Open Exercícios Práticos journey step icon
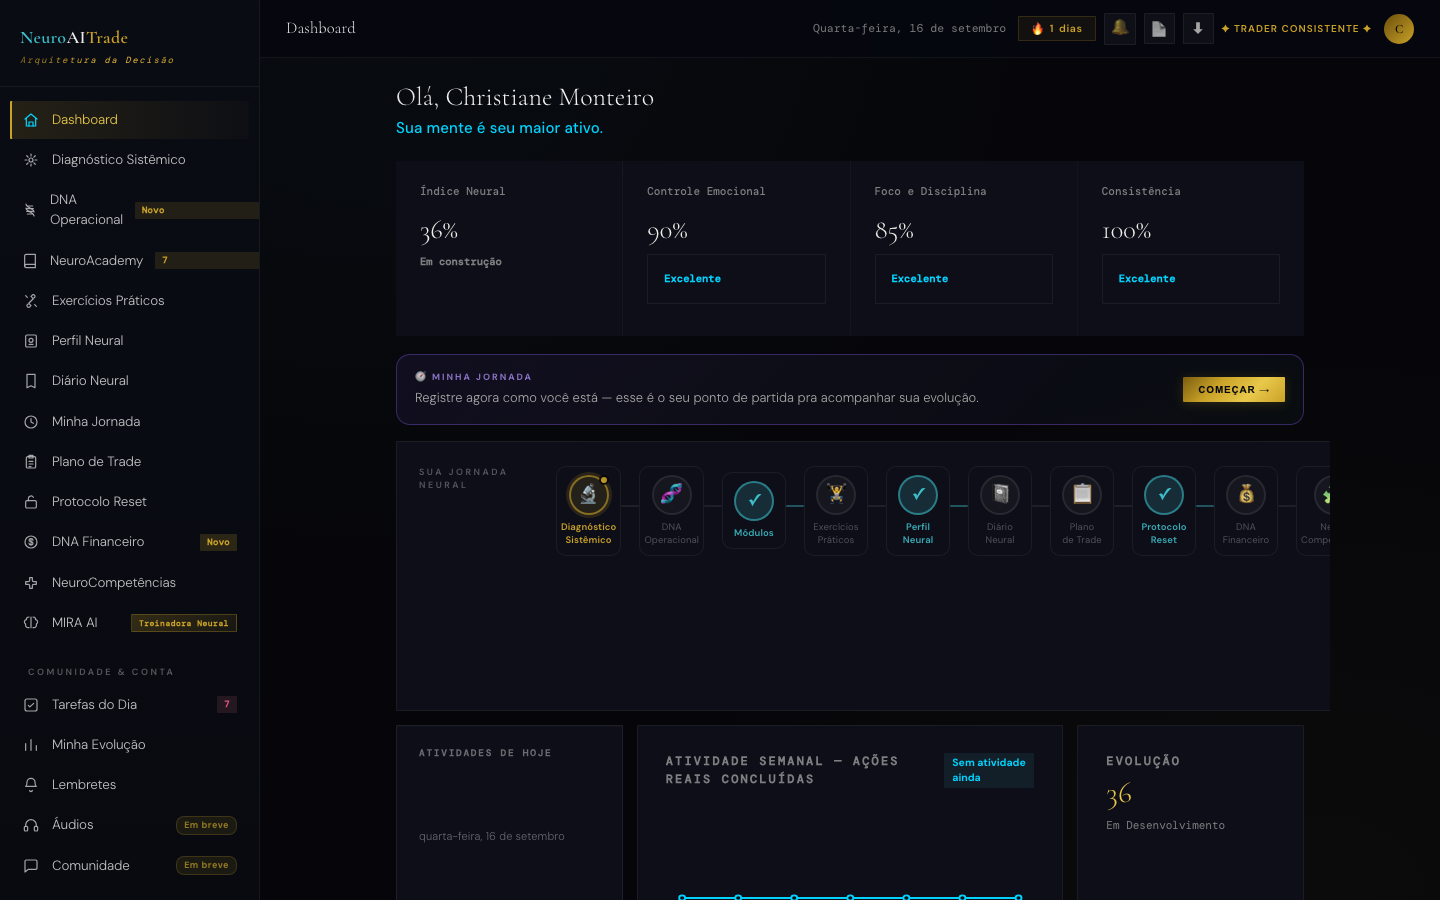The image size is (1440, 900). [836, 494]
